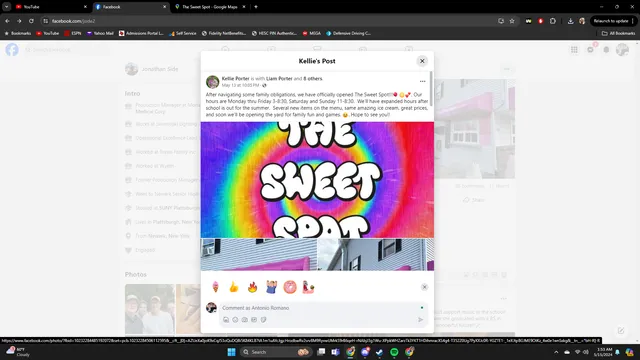Click the Windows taskbar Search box

pyautogui.click(x=276, y=352)
